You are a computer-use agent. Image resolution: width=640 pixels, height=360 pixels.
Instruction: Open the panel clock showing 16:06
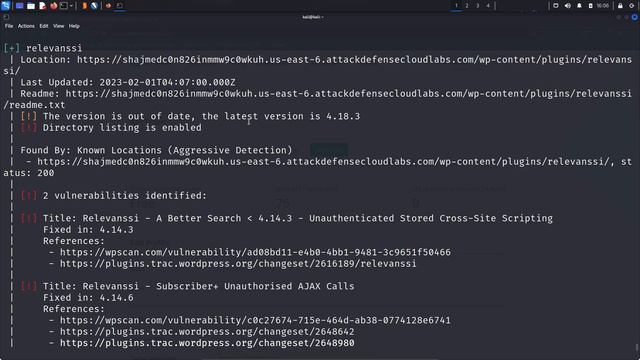[x=602, y=6]
